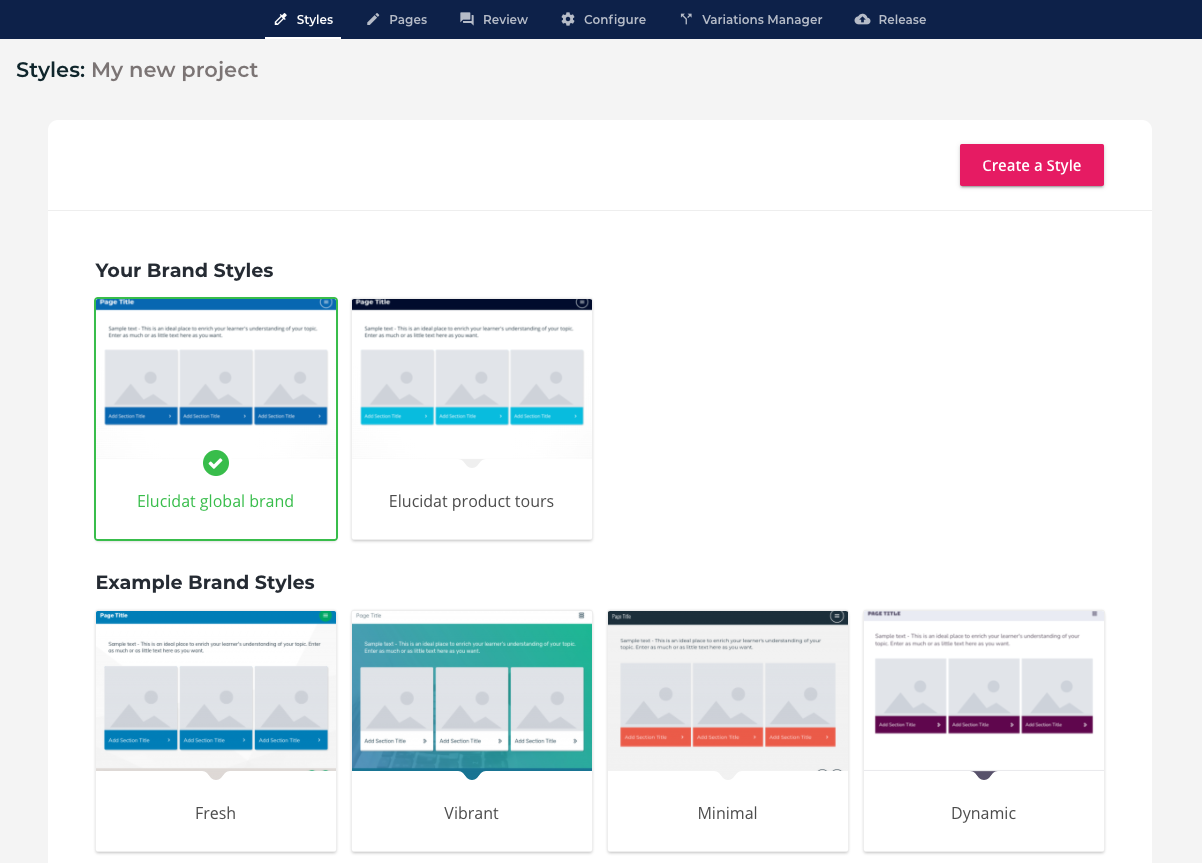Click the Minimal style name
Screen dimensions: 1202x863
pos(728,813)
